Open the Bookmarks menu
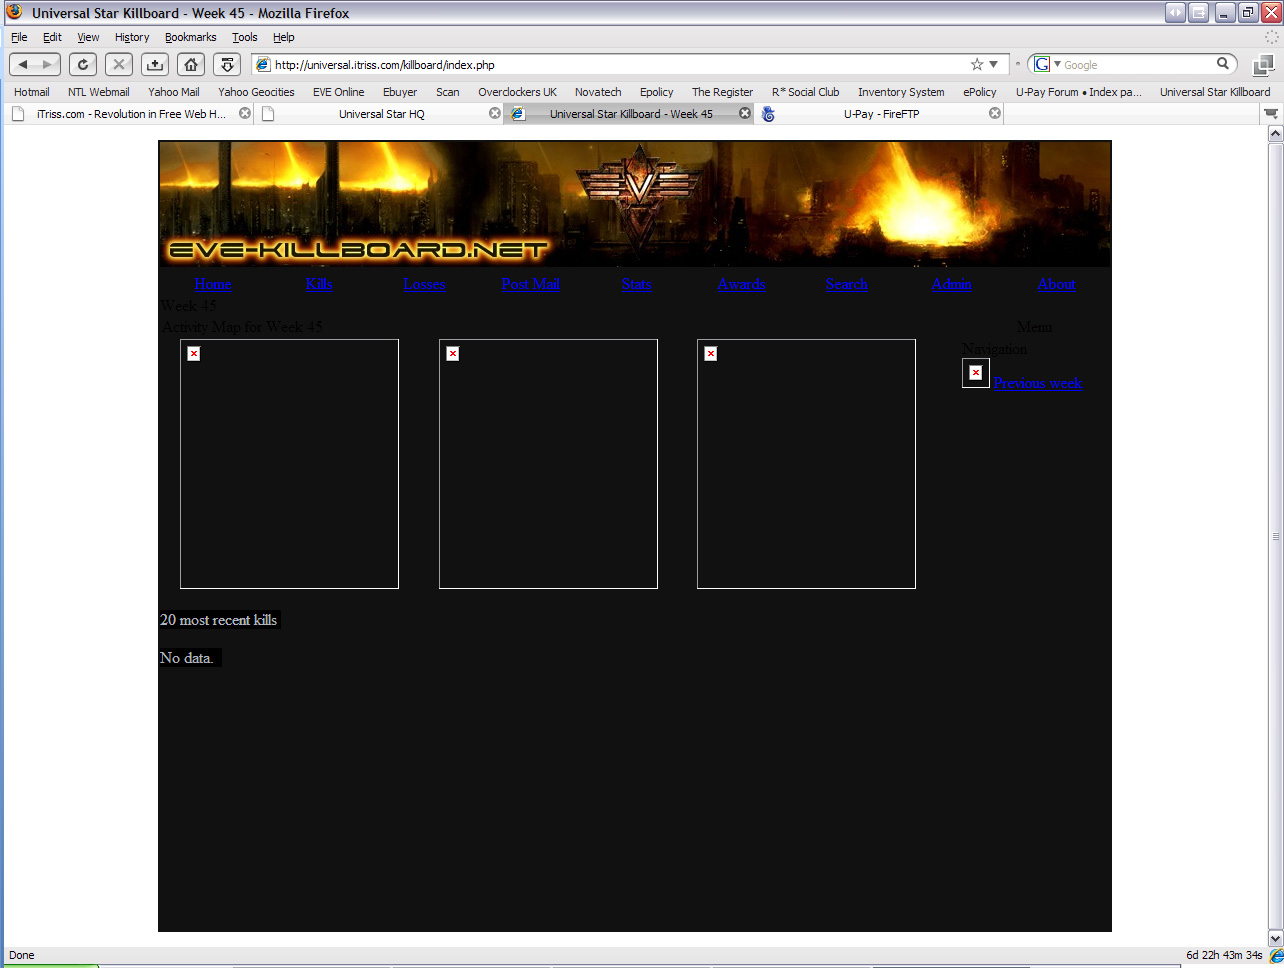Screen dimensions: 1284x968 191,37
